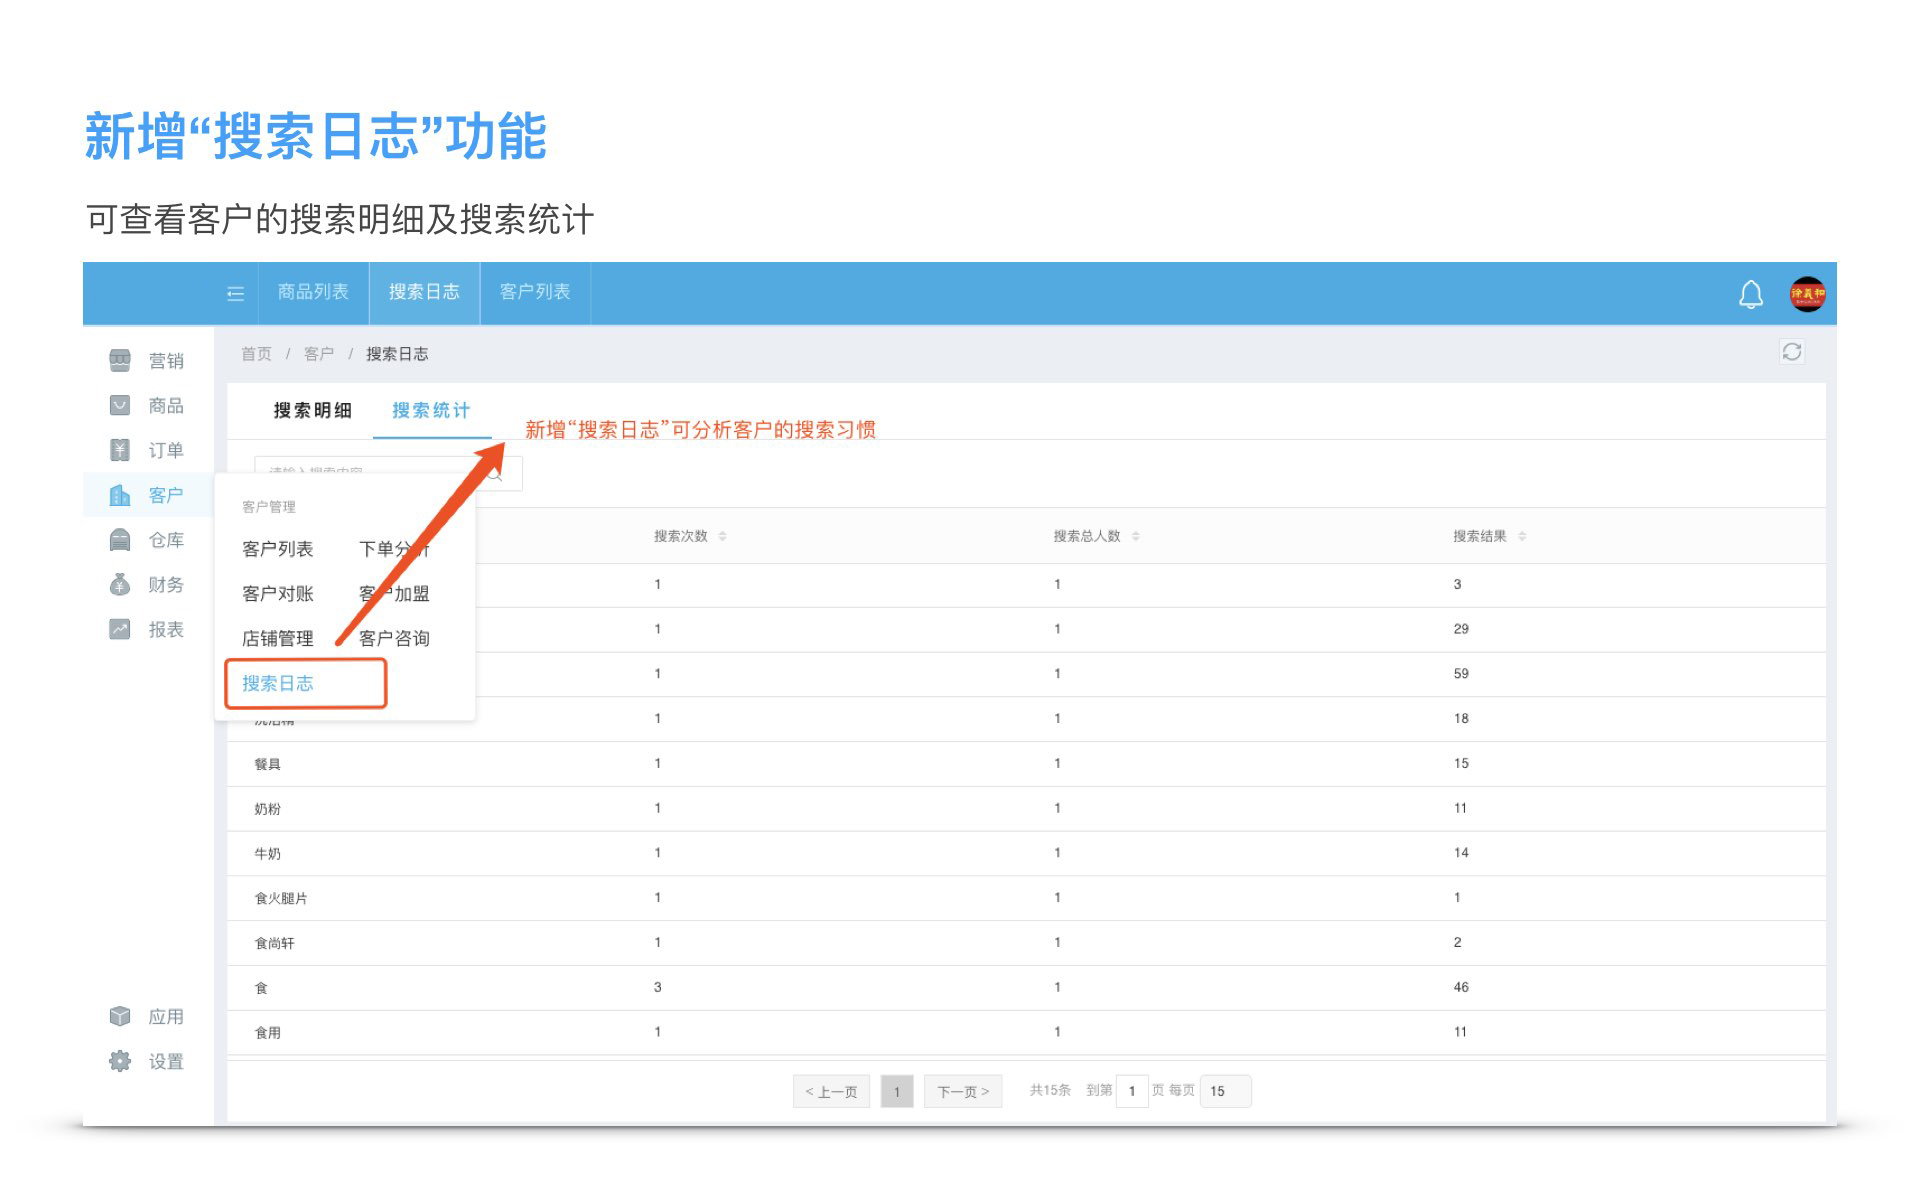The image size is (1920, 1200).
Task: Open 订单 orders sidebar icon
Action: (120, 450)
